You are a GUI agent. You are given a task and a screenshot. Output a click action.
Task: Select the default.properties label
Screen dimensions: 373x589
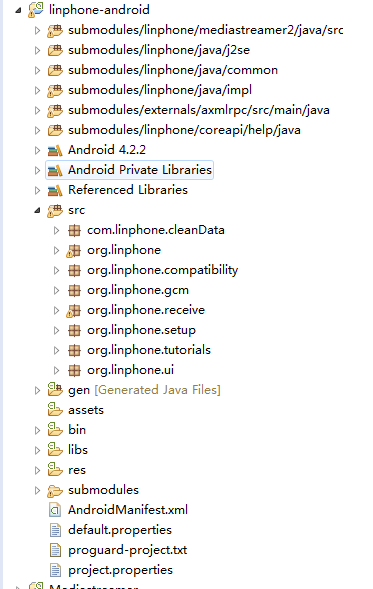(x=120, y=530)
